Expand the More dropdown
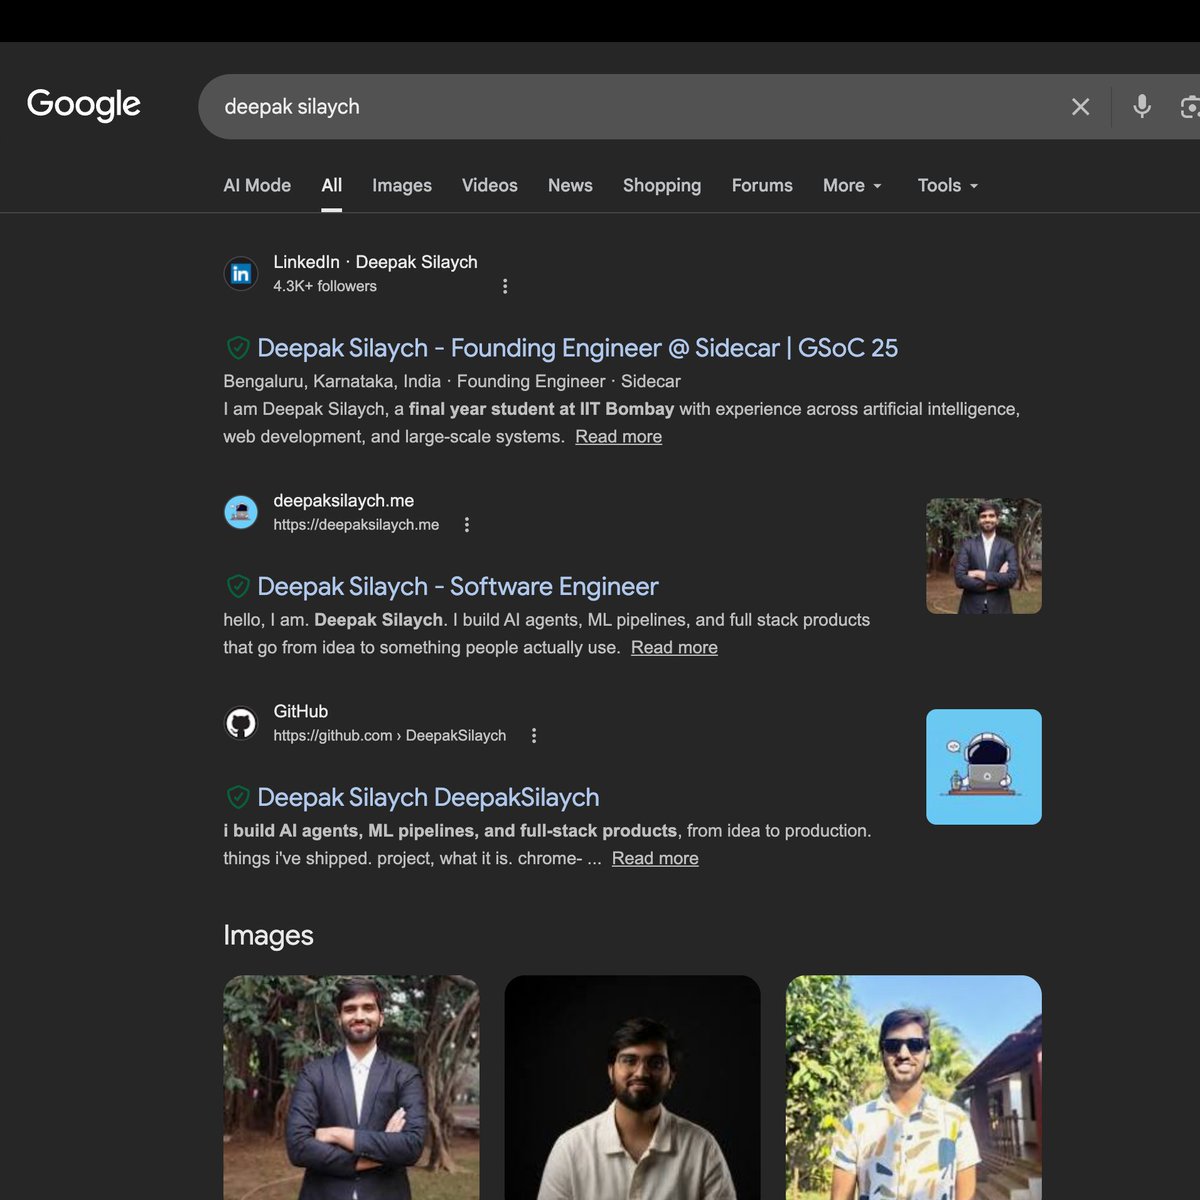The width and height of the screenshot is (1200, 1200). click(853, 185)
